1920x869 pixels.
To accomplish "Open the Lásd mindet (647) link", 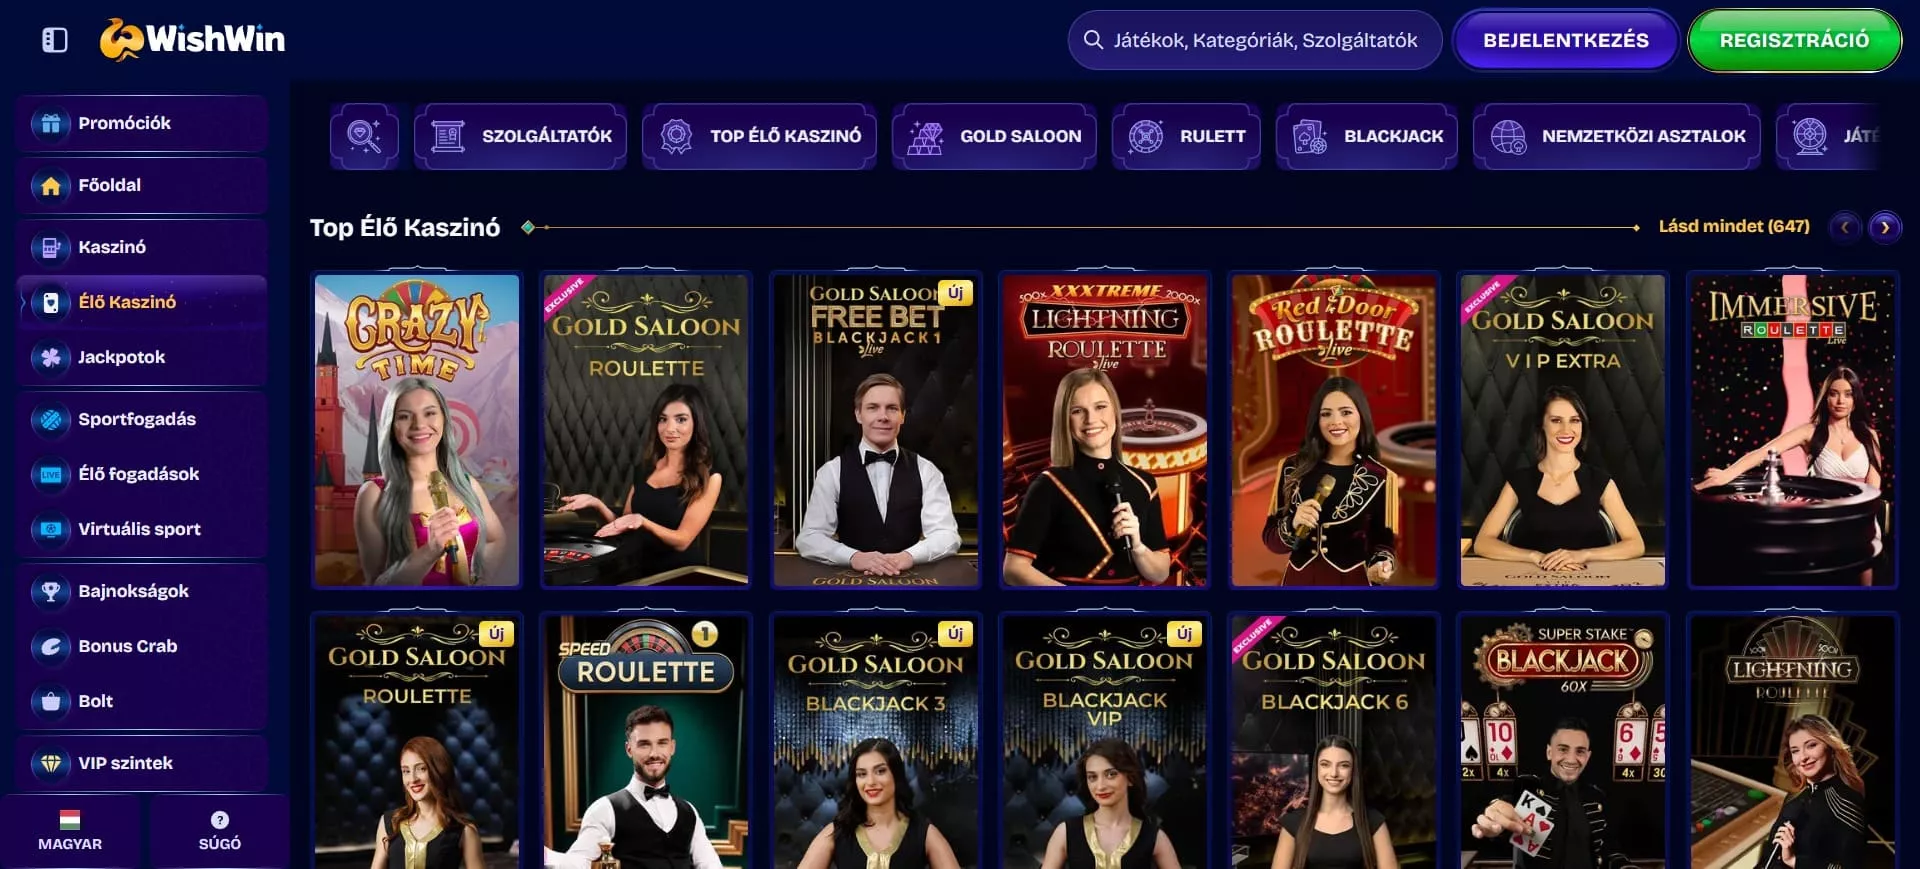I will [1734, 226].
